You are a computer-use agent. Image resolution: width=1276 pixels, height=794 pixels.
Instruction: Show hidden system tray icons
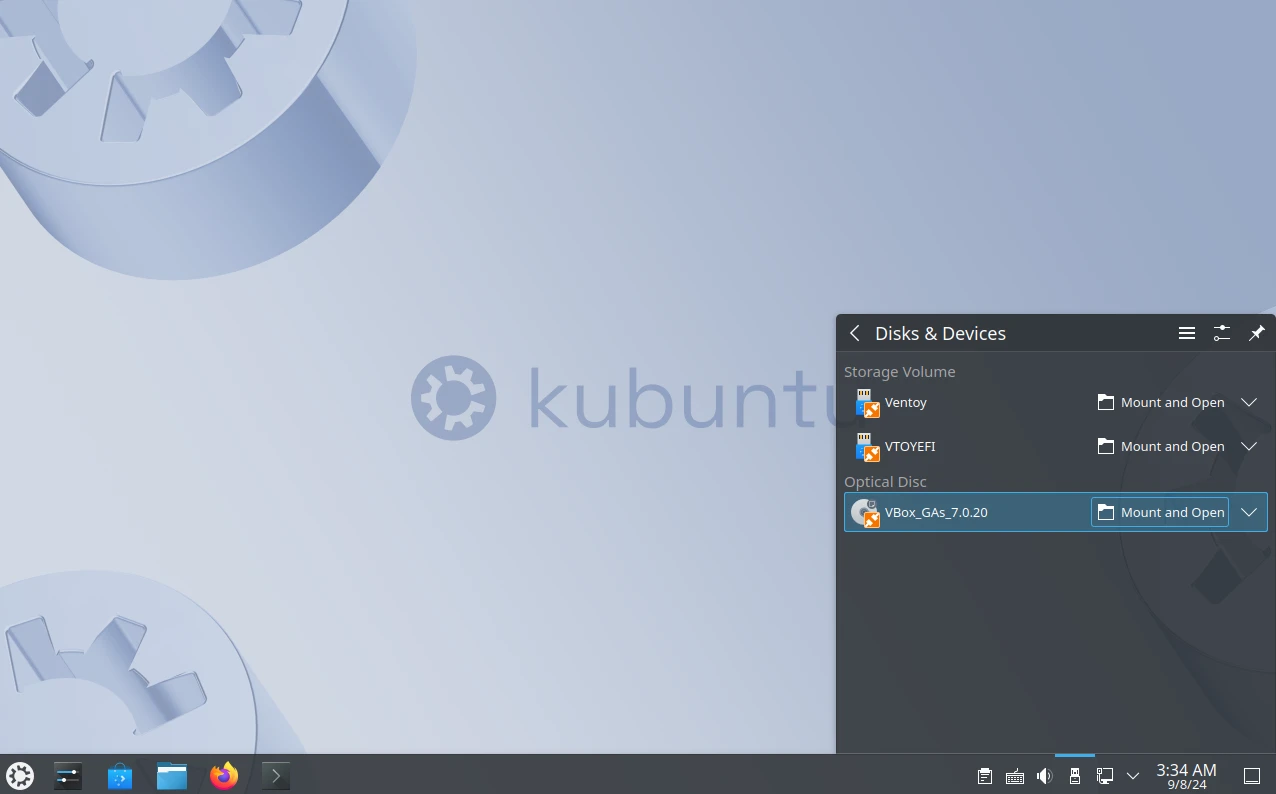[x=1133, y=776]
